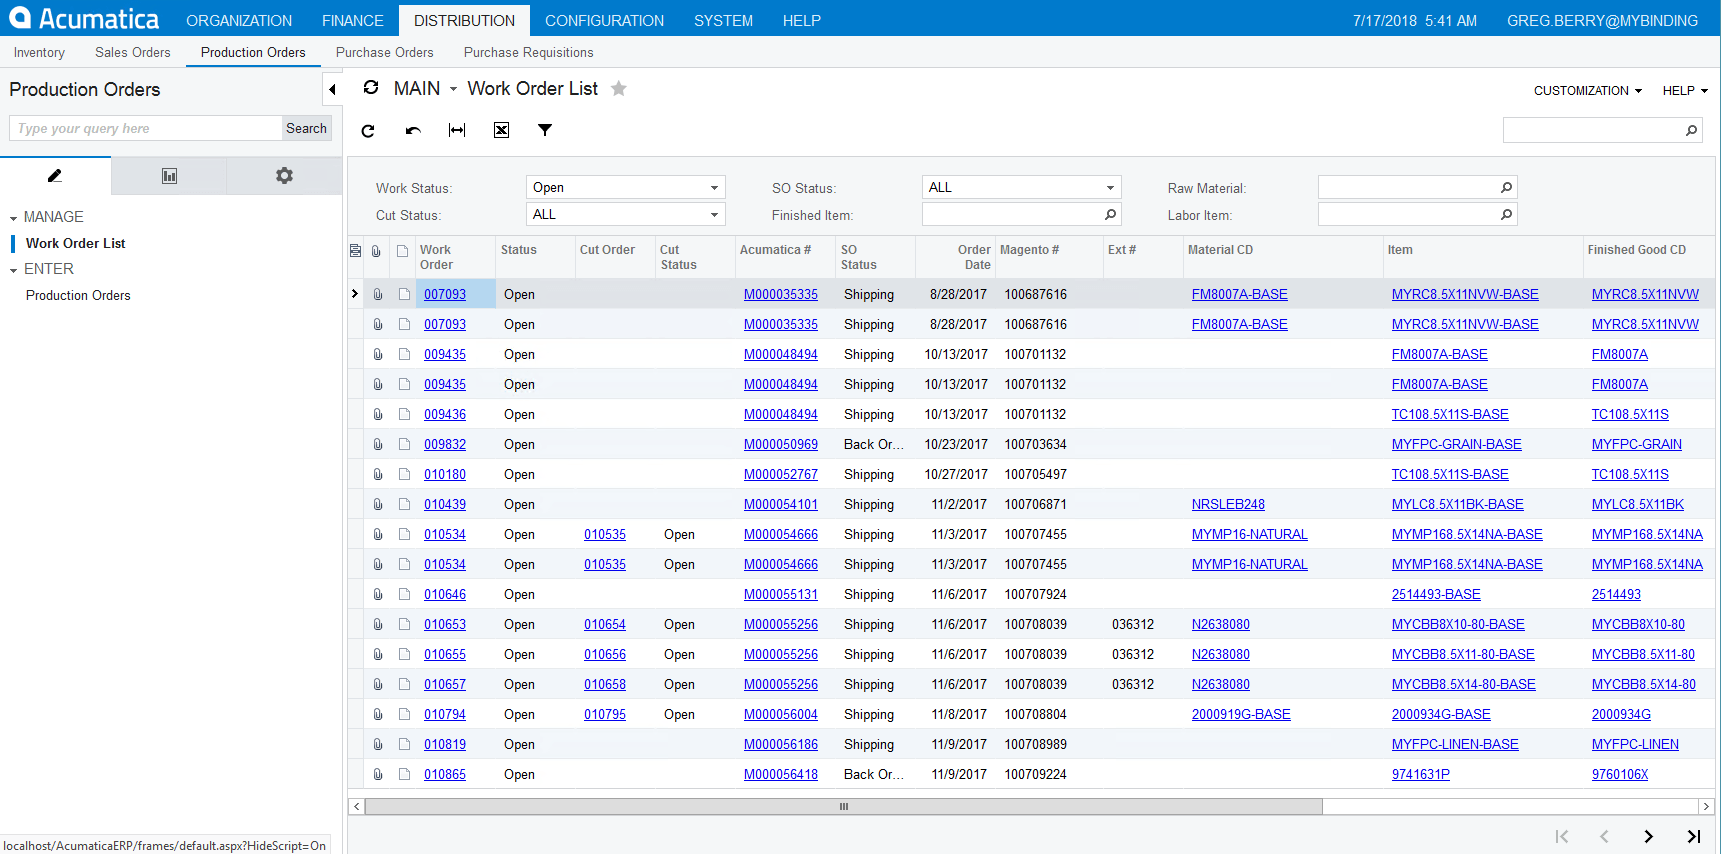Image resolution: width=1721 pixels, height=854 pixels.
Task: Click the attachment icon for order 009832
Action: pos(378,444)
